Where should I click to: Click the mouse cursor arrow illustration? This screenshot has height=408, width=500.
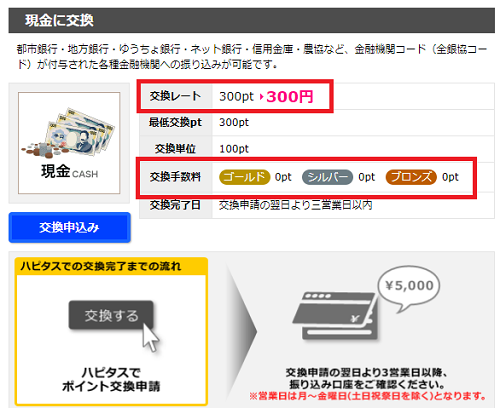click(x=150, y=337)
